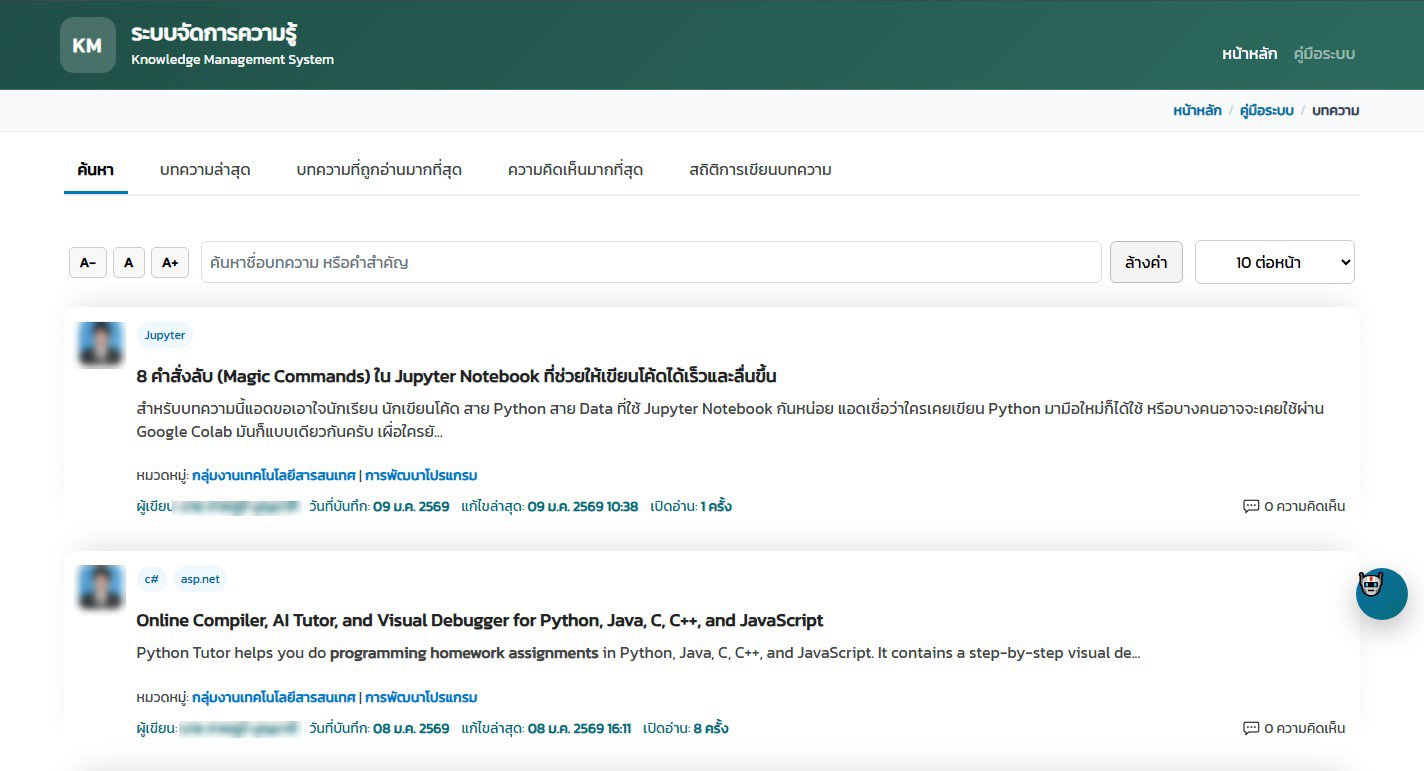The width and height of the screenshot is (1424, 771).
Task: Open the 10 ต่อหน้า page-size dropdown
Action: pyautogui.click(x=1274, y=262)
